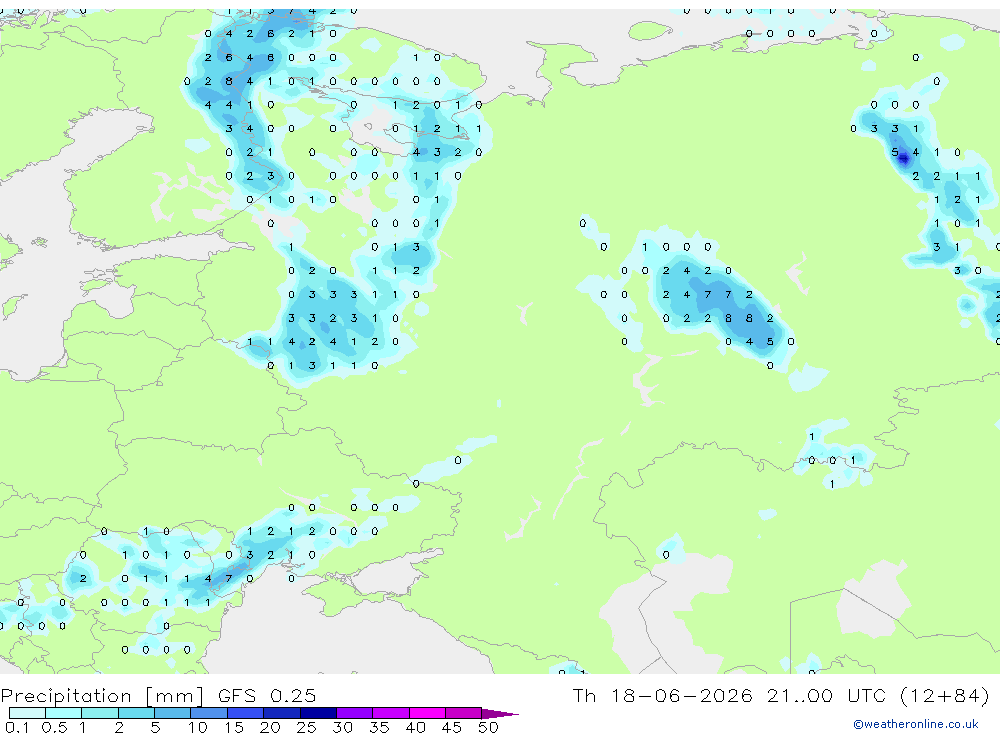Click the 0.5–1 mm legend color swatch
1000x733 pixels.
point(63,713)
